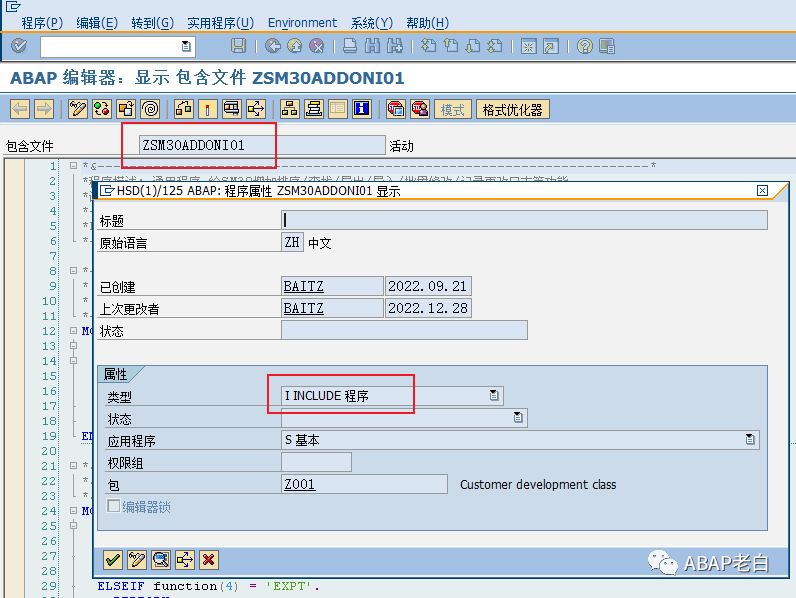Screen dimensions: 796x598
Task: Open the 类型 INCLUDE 程序 dropdown
Action: coord(494,395)
